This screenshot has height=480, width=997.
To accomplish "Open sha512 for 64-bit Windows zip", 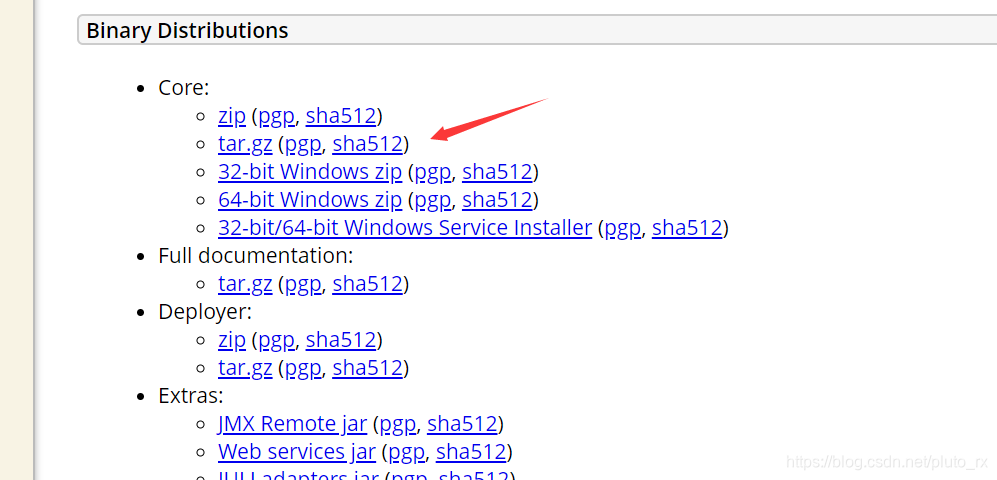I will coord(497,200).
